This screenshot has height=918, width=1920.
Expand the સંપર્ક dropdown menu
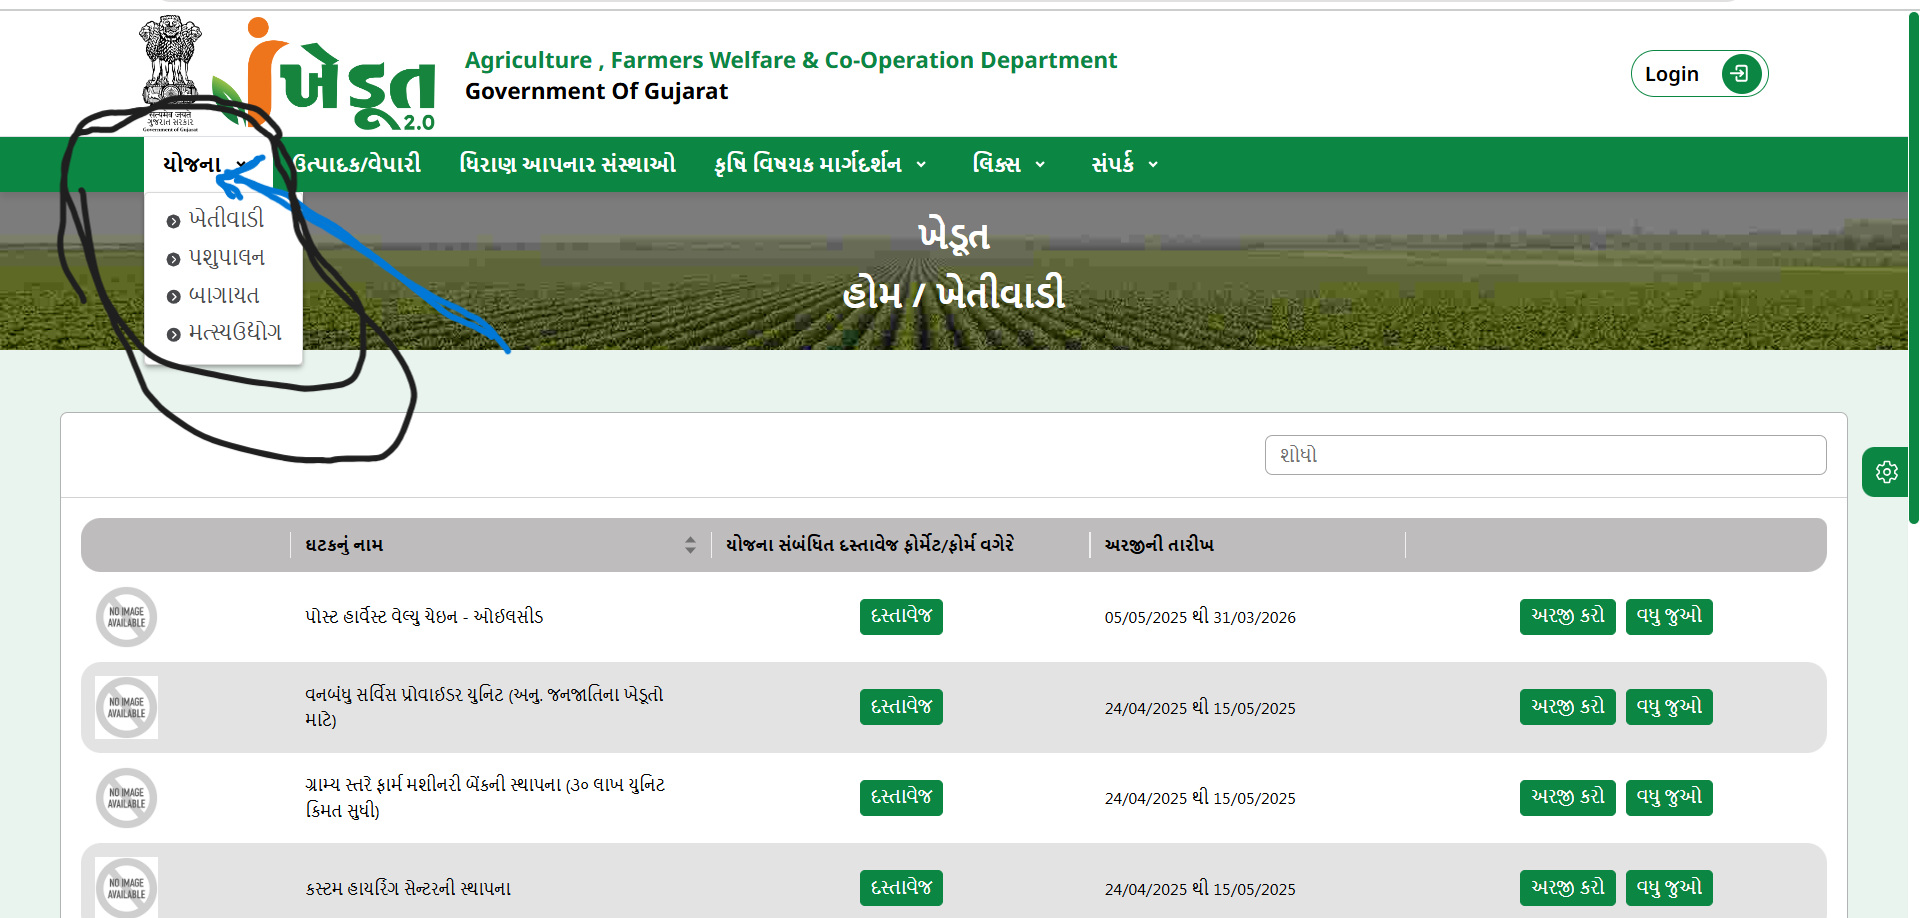pos(1124,164)
